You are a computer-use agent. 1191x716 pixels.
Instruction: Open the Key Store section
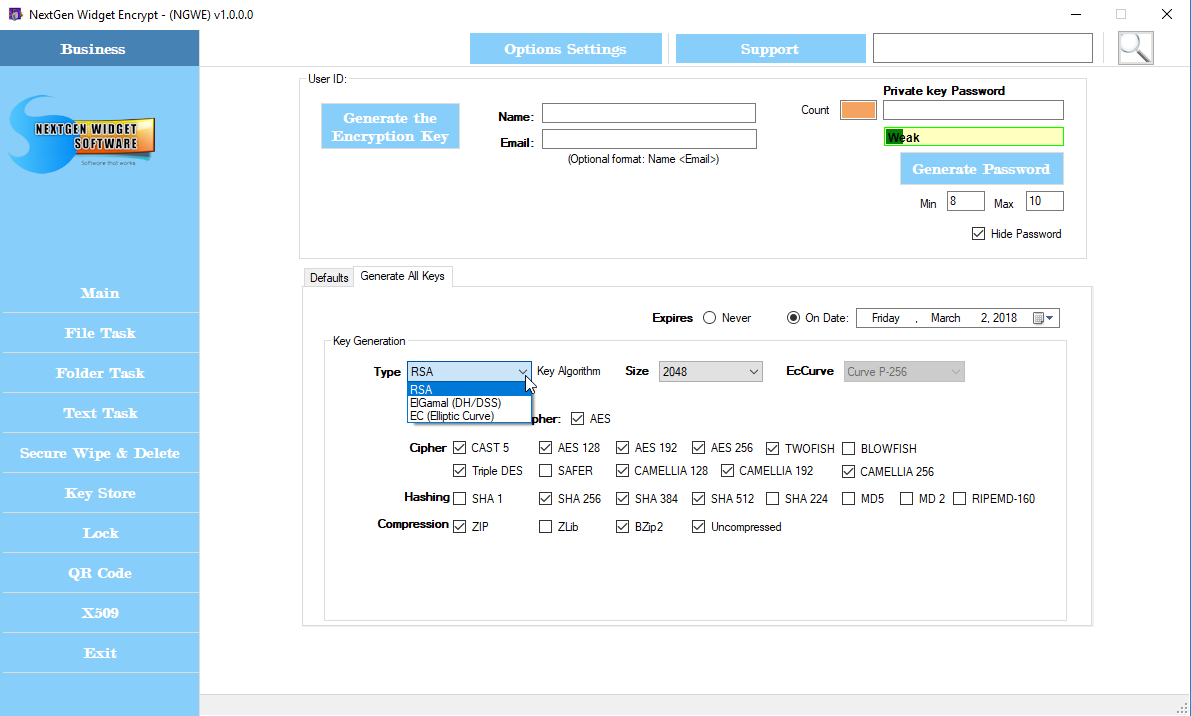(100, 494)
